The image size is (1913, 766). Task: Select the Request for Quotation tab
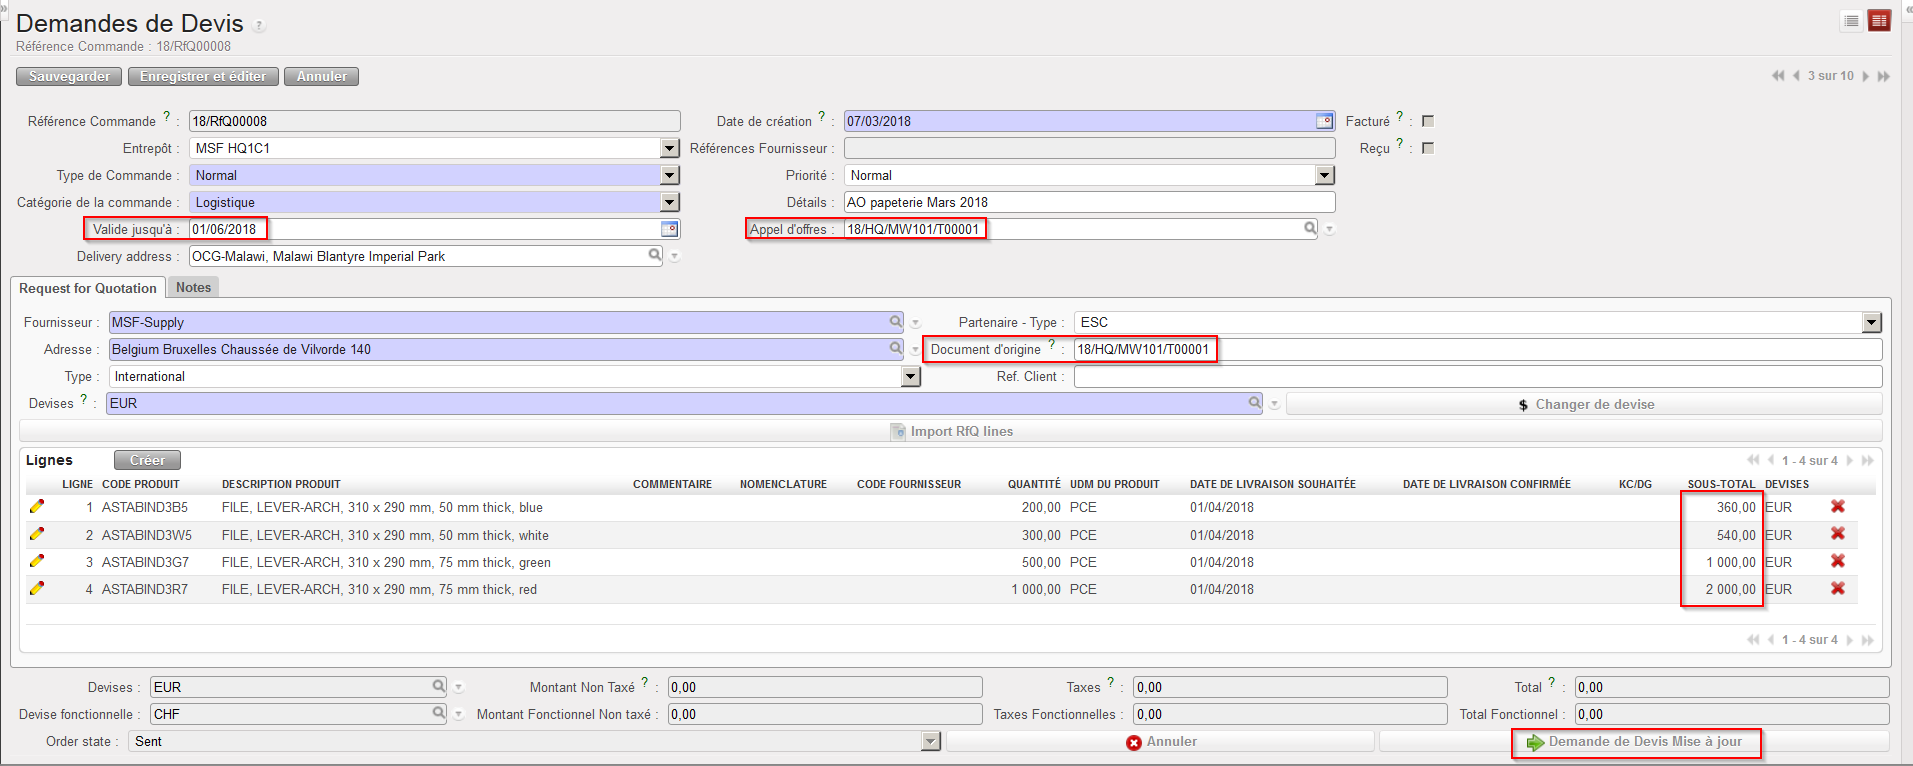[88, 288]
